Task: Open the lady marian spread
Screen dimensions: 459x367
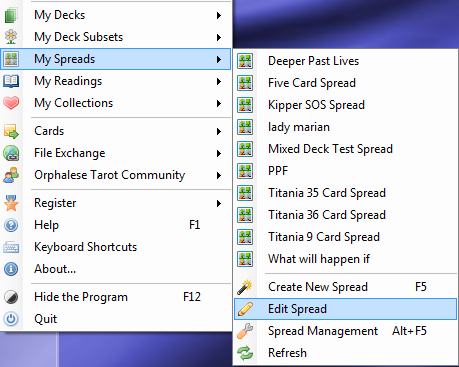Action: [345, 127]
